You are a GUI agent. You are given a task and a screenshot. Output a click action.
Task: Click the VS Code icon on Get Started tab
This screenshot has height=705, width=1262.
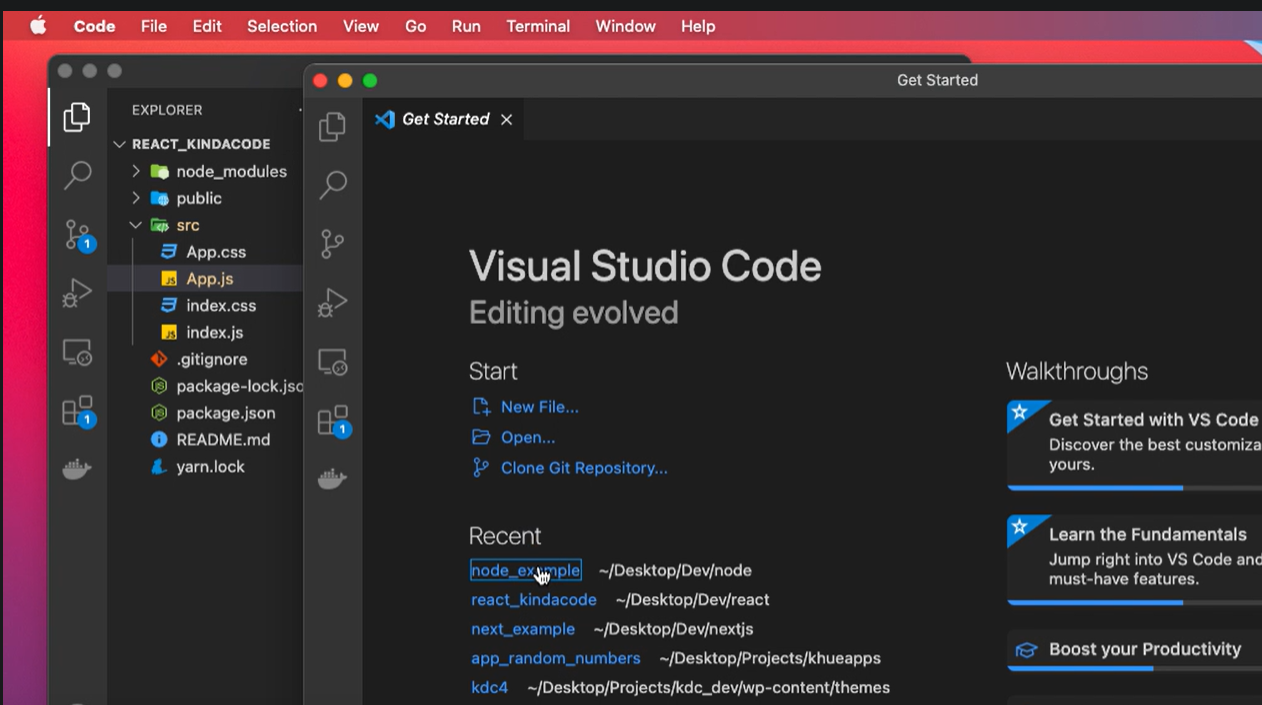tap(384, 119)
